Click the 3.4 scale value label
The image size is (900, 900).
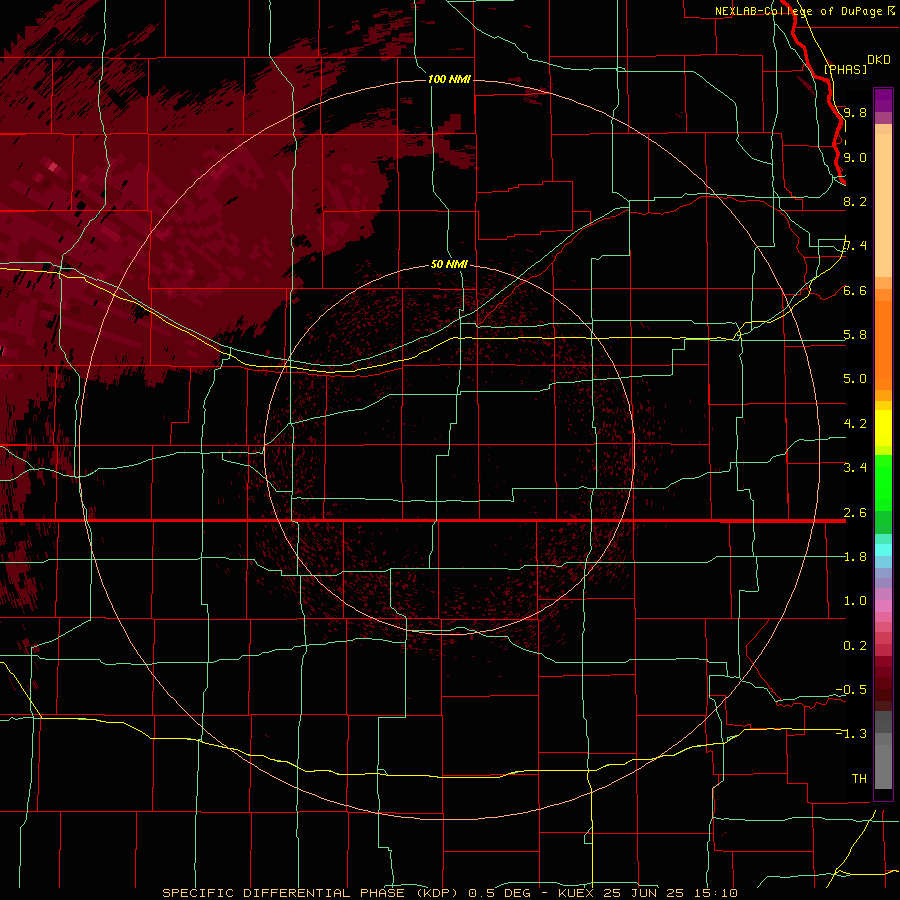click(855, 468)
